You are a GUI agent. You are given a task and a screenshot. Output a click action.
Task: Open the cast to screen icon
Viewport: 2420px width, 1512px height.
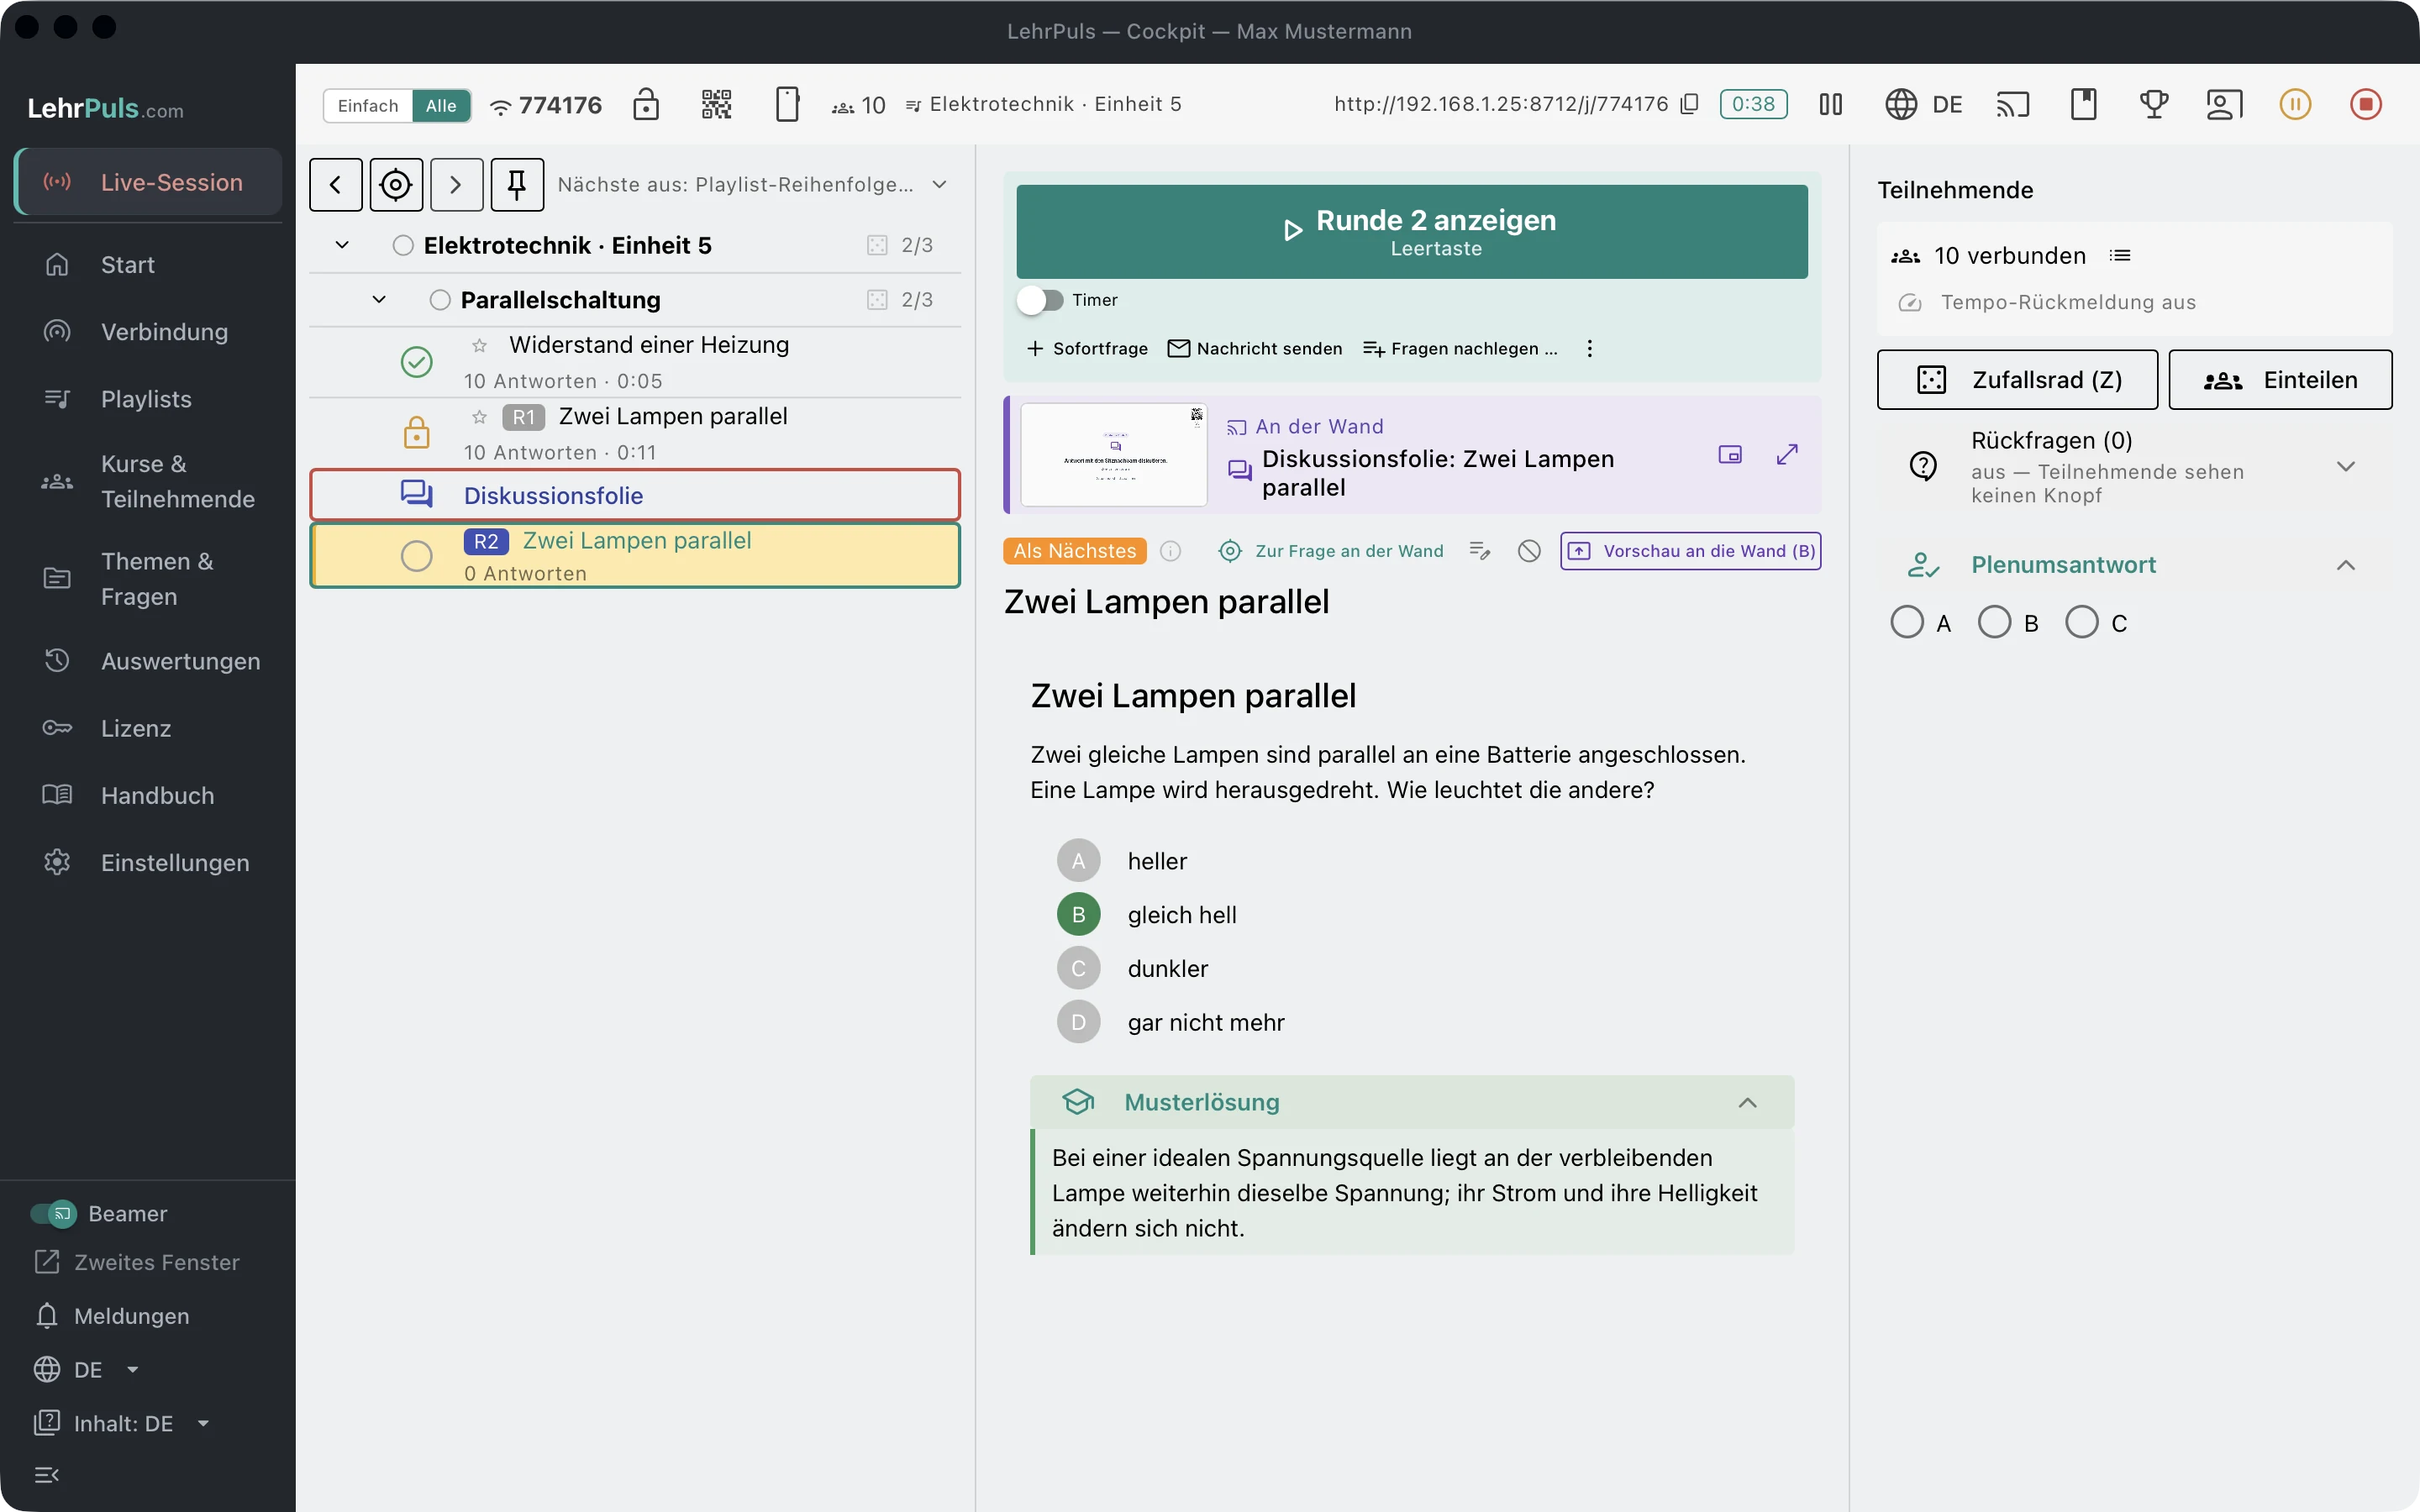pos(2013,104)
